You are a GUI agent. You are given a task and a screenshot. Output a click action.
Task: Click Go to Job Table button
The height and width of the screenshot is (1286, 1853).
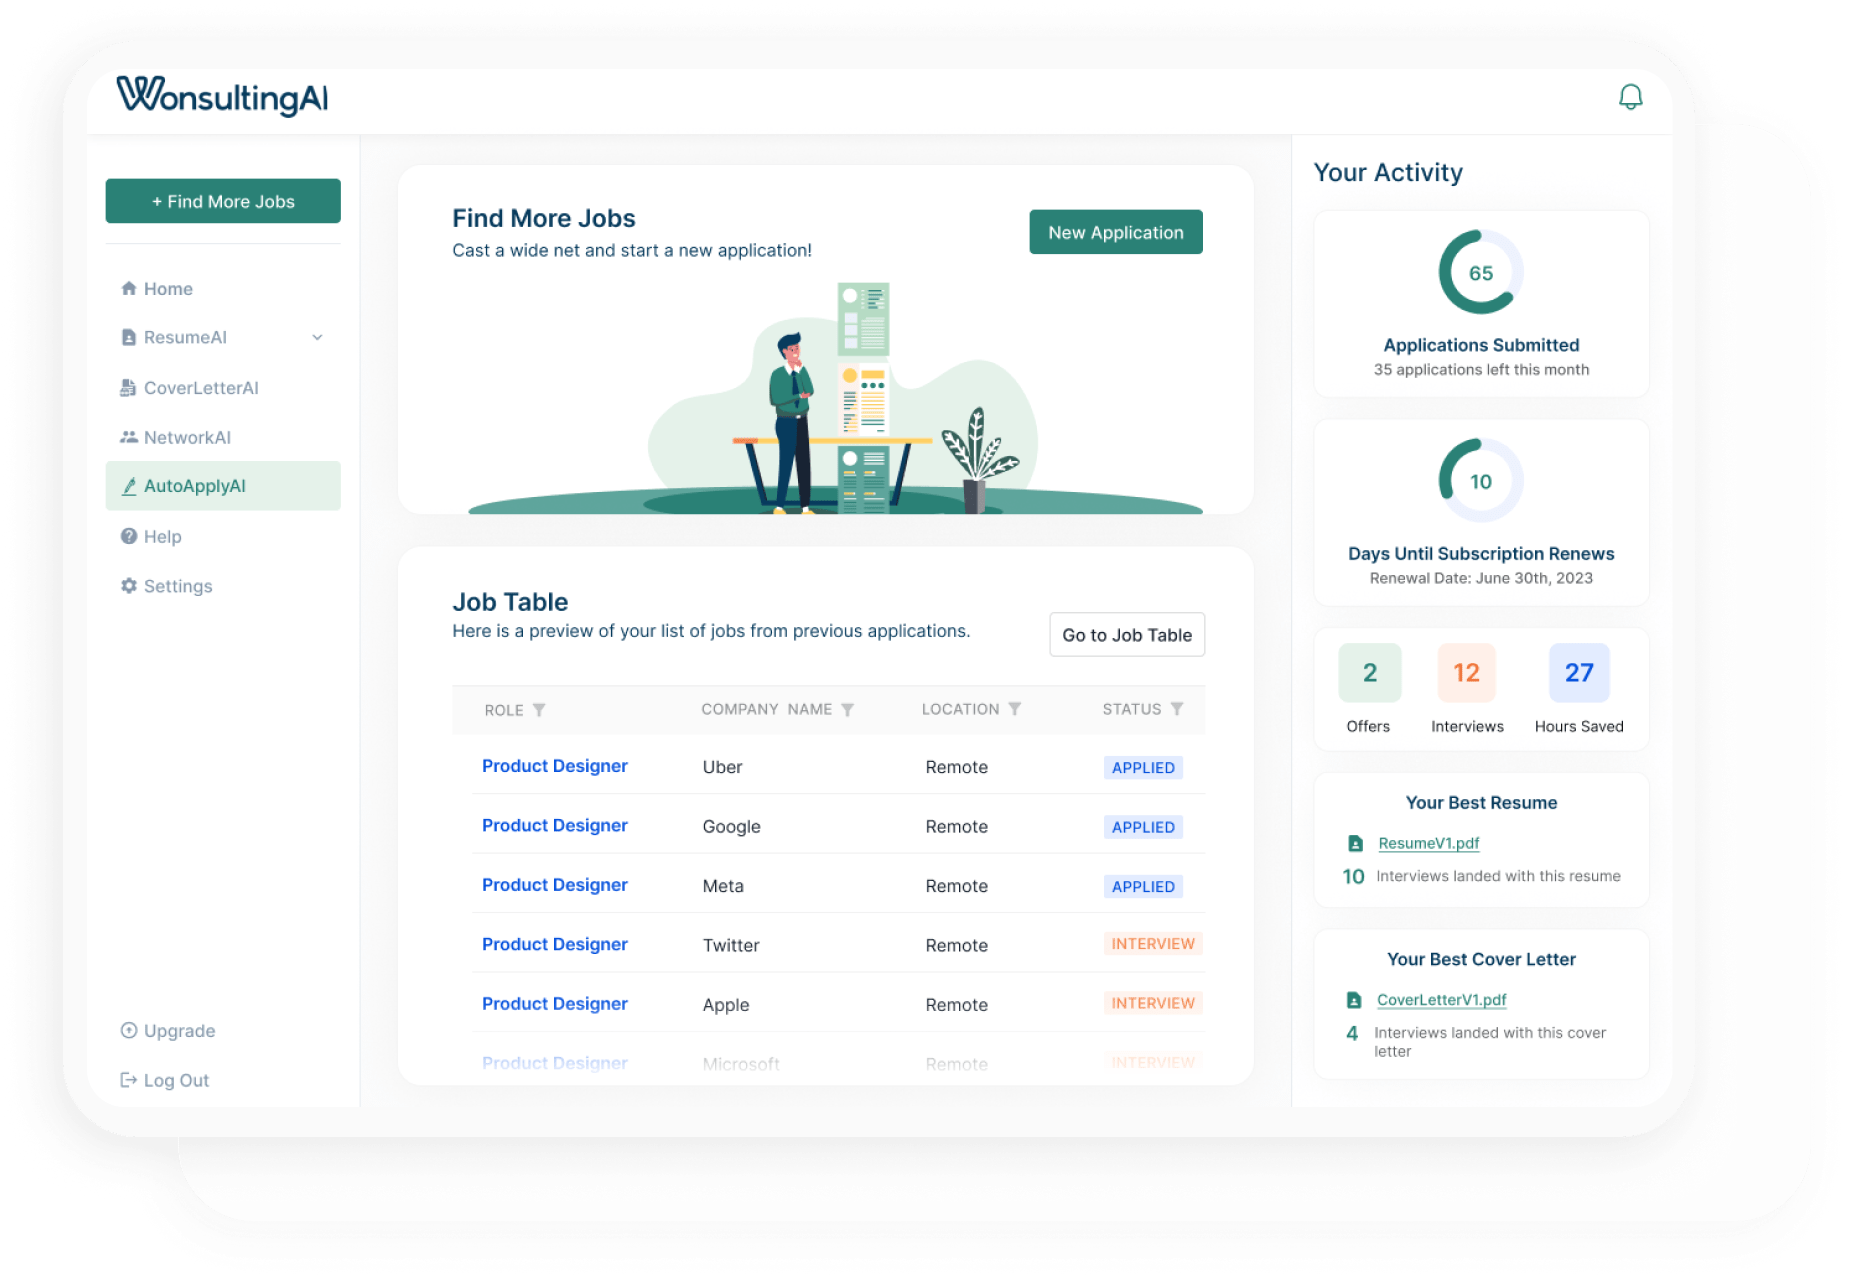[1127, 635]
